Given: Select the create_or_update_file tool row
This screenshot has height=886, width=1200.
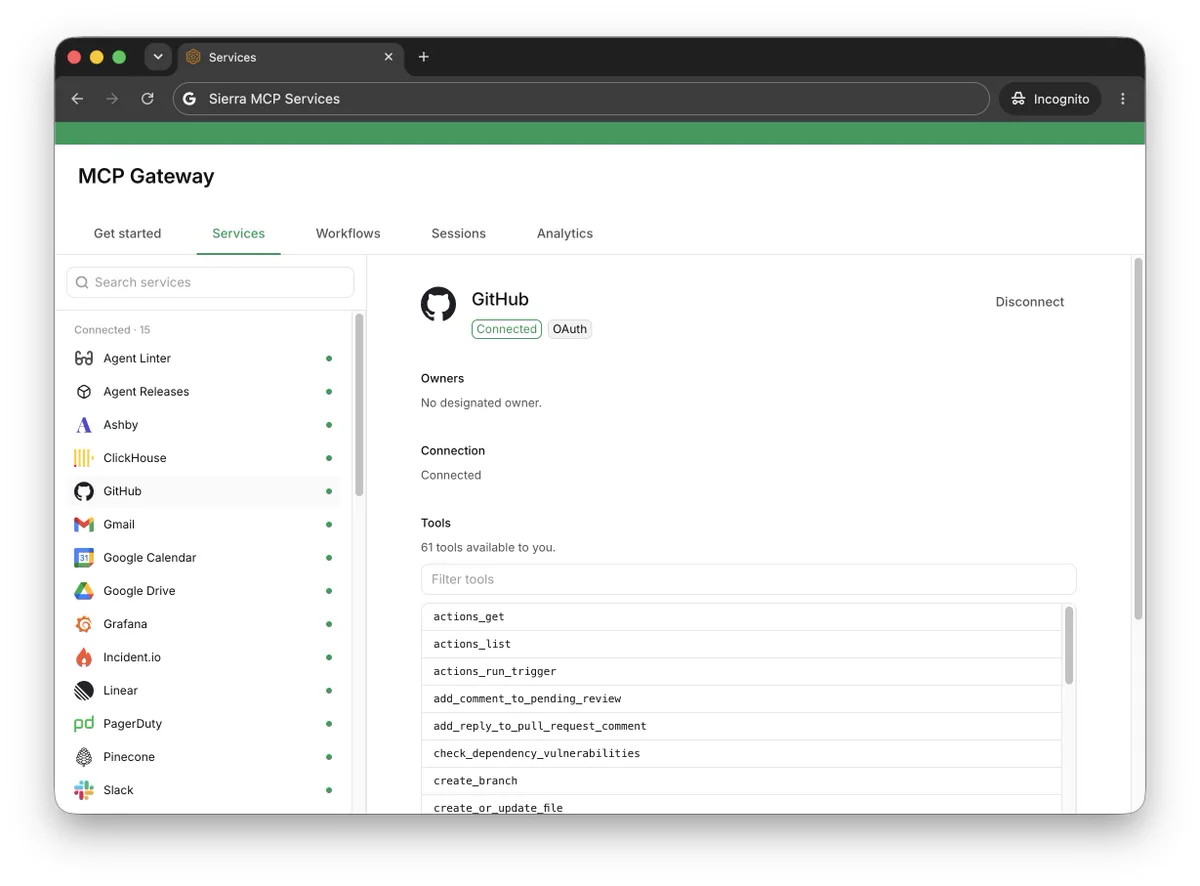Looking at the screenshot, I should (741, 806).
